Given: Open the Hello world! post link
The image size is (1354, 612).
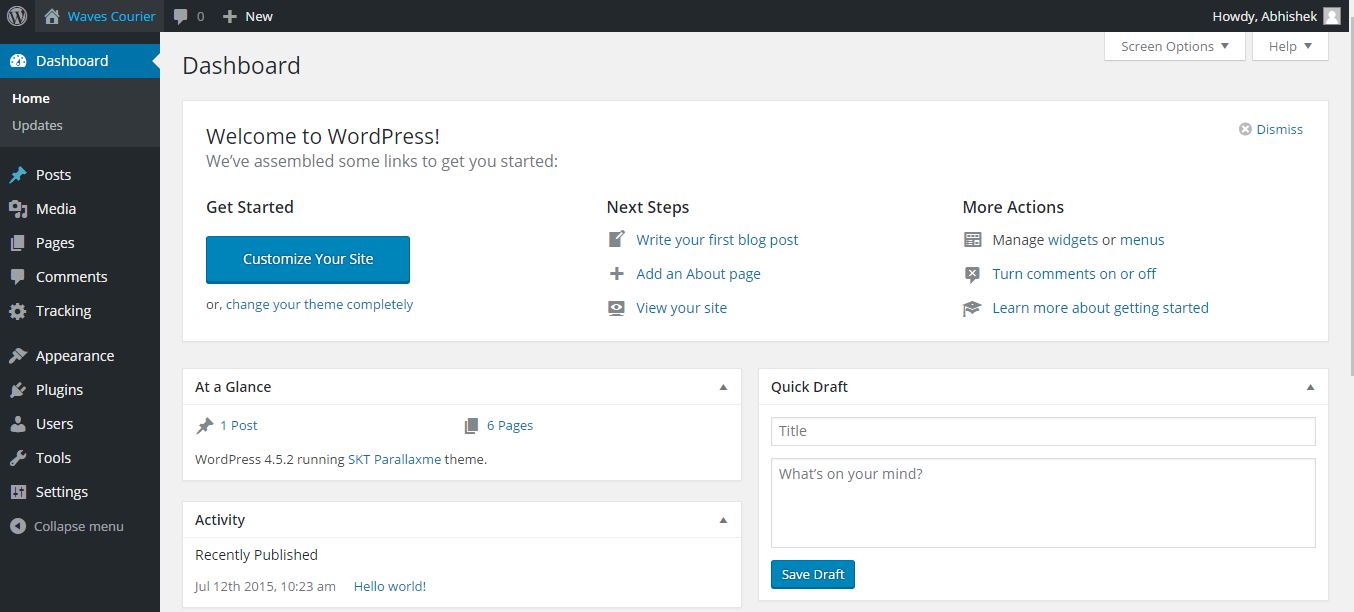Looking at the screenshot, I should click(390, 587).
